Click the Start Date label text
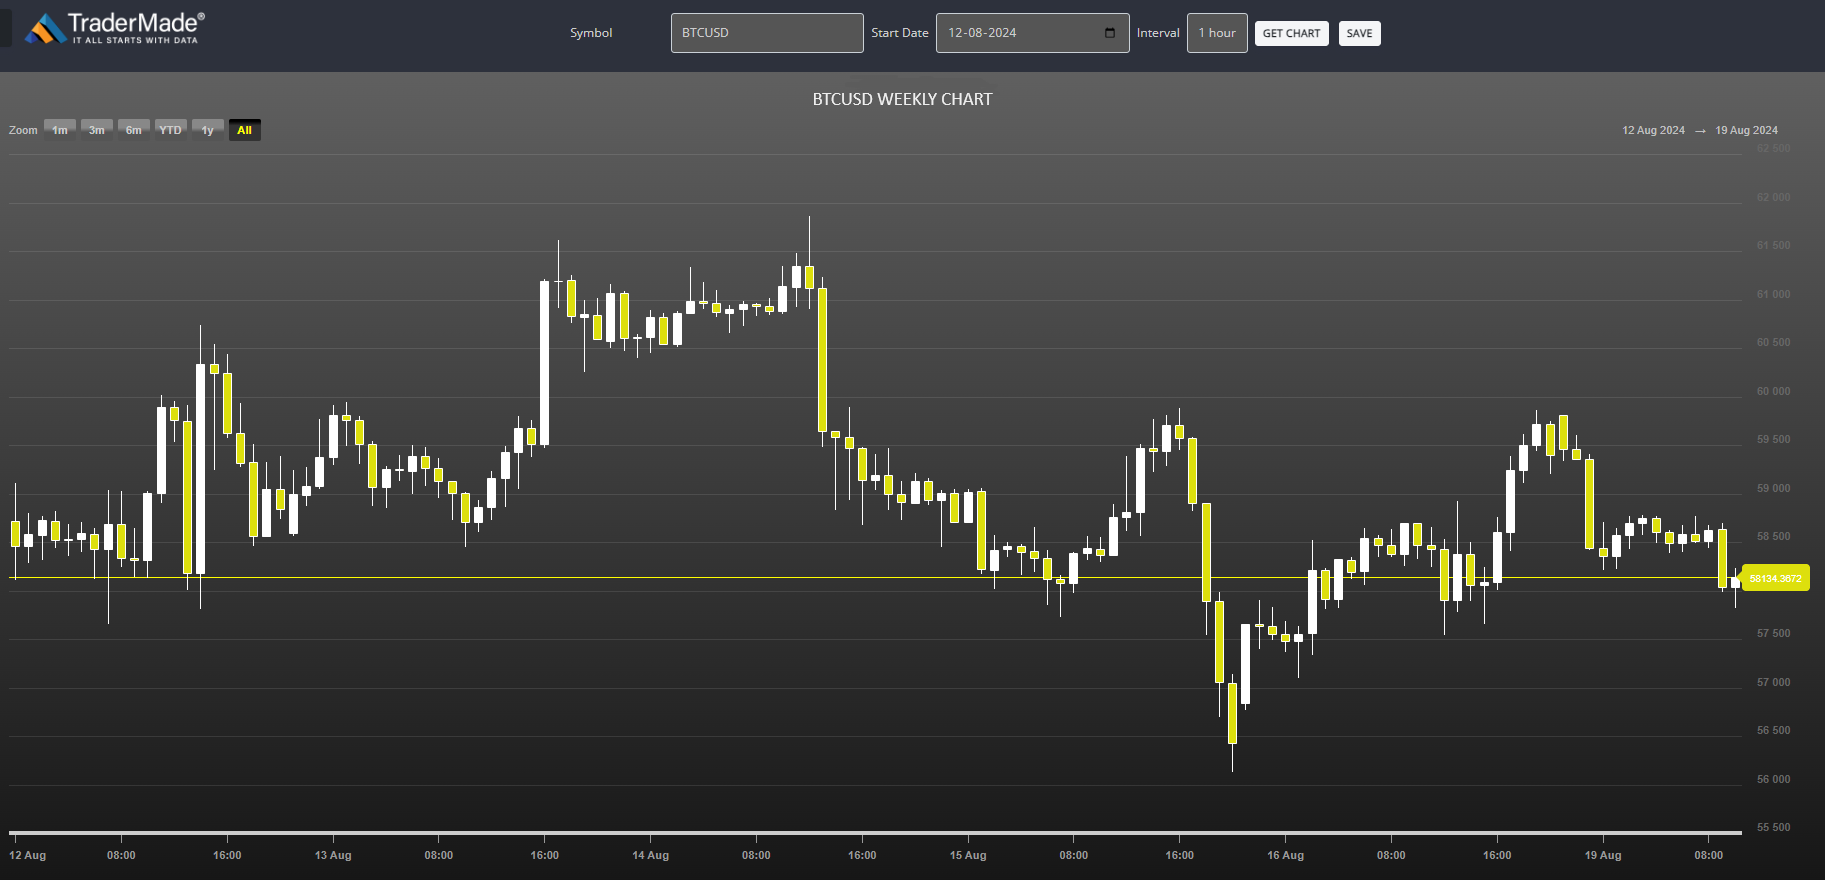This screenshot has width=1825, height=880. (900, 33)
